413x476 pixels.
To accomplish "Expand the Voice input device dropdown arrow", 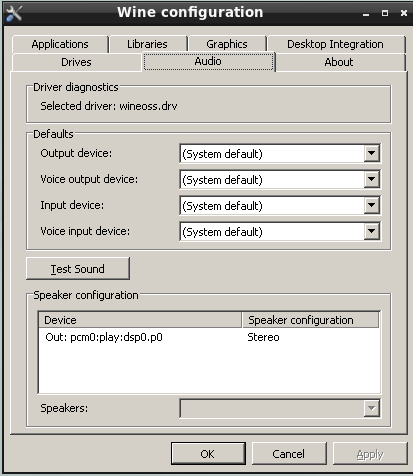I will [371, 232].
